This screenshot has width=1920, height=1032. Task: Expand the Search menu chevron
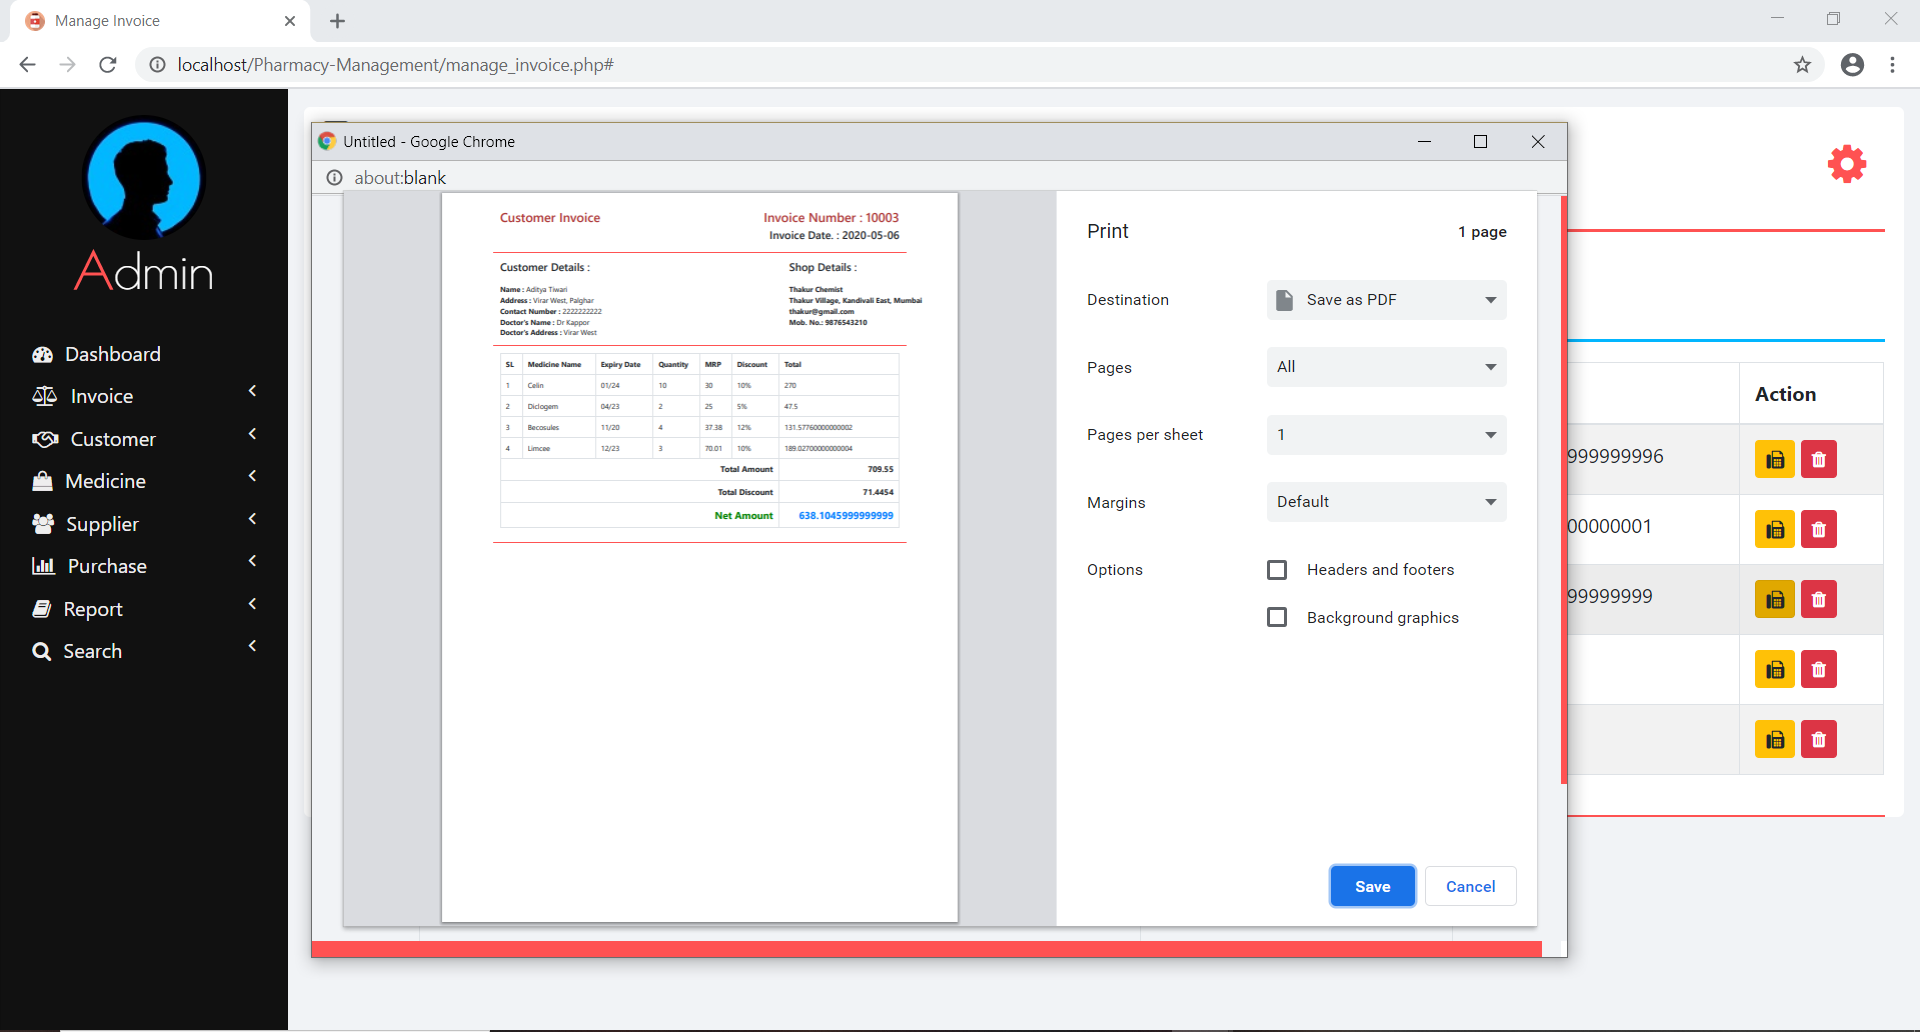click(253, 646)
